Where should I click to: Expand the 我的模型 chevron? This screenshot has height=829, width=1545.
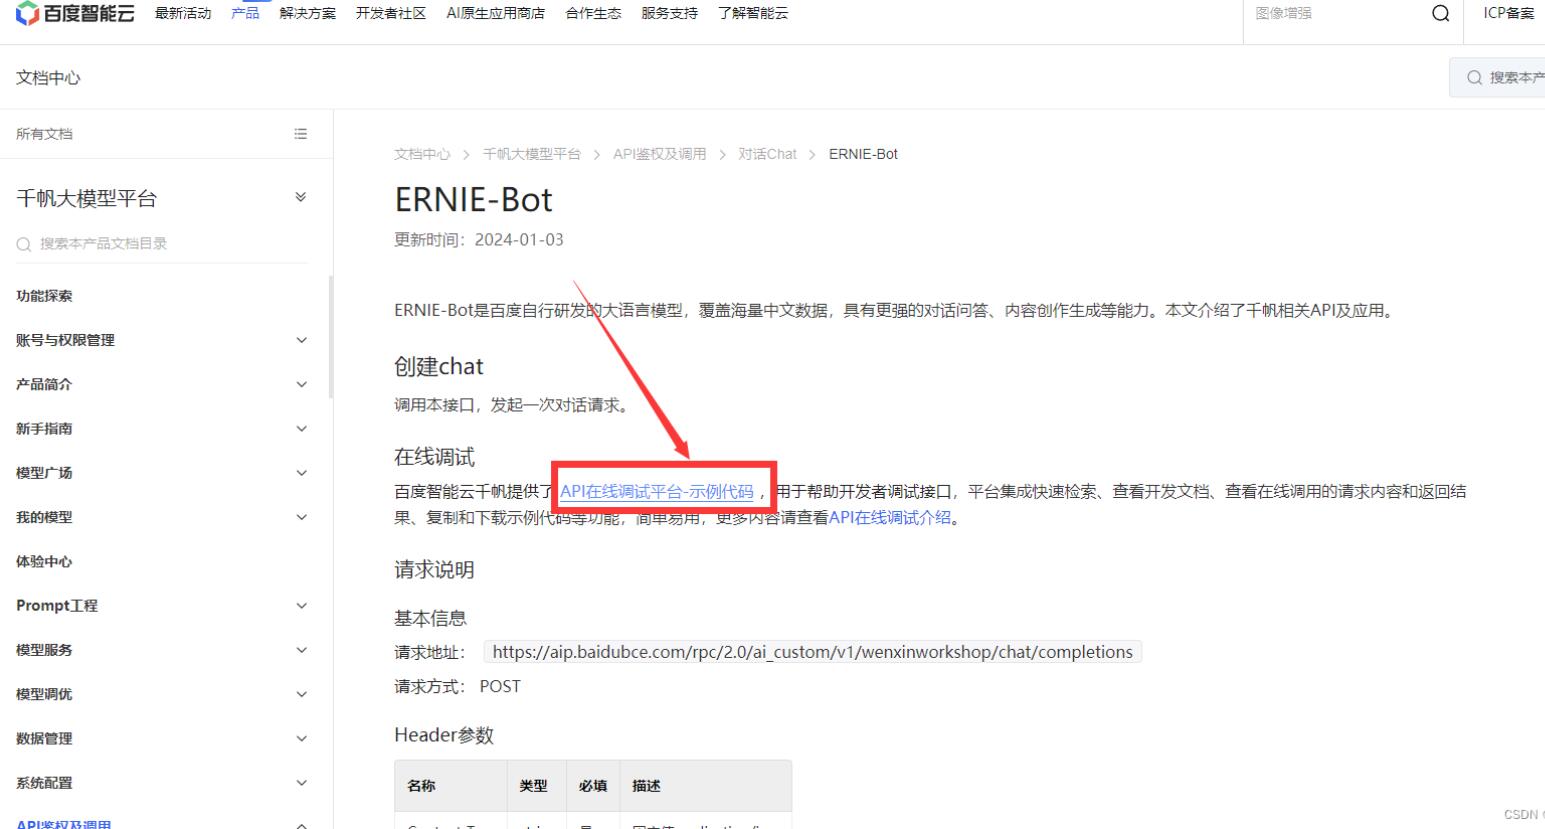[x=301, y=517]
